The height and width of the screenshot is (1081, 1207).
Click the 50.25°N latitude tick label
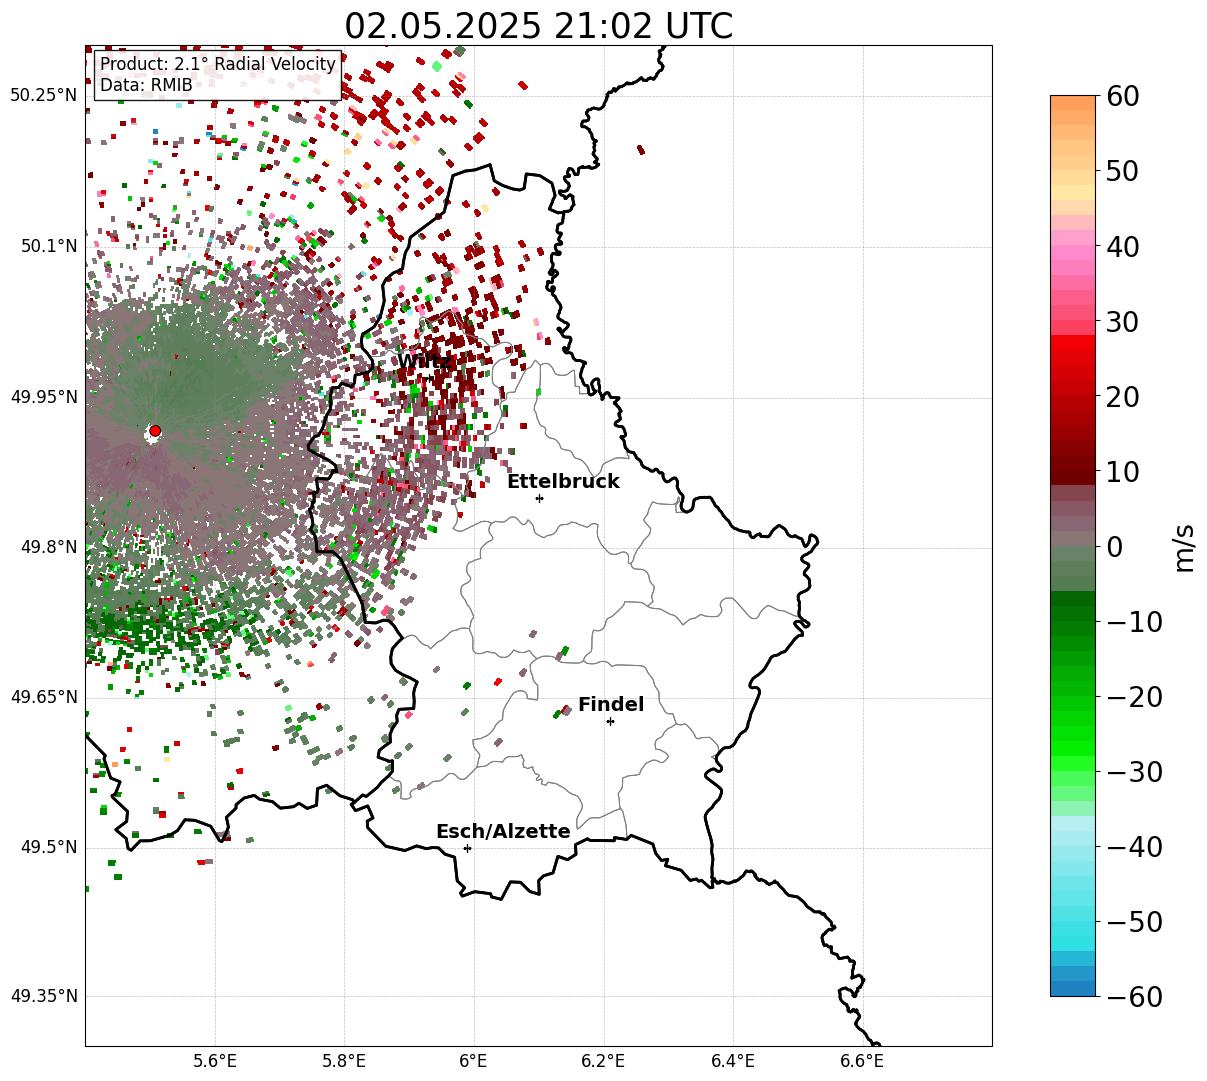[x=44, y=96]
